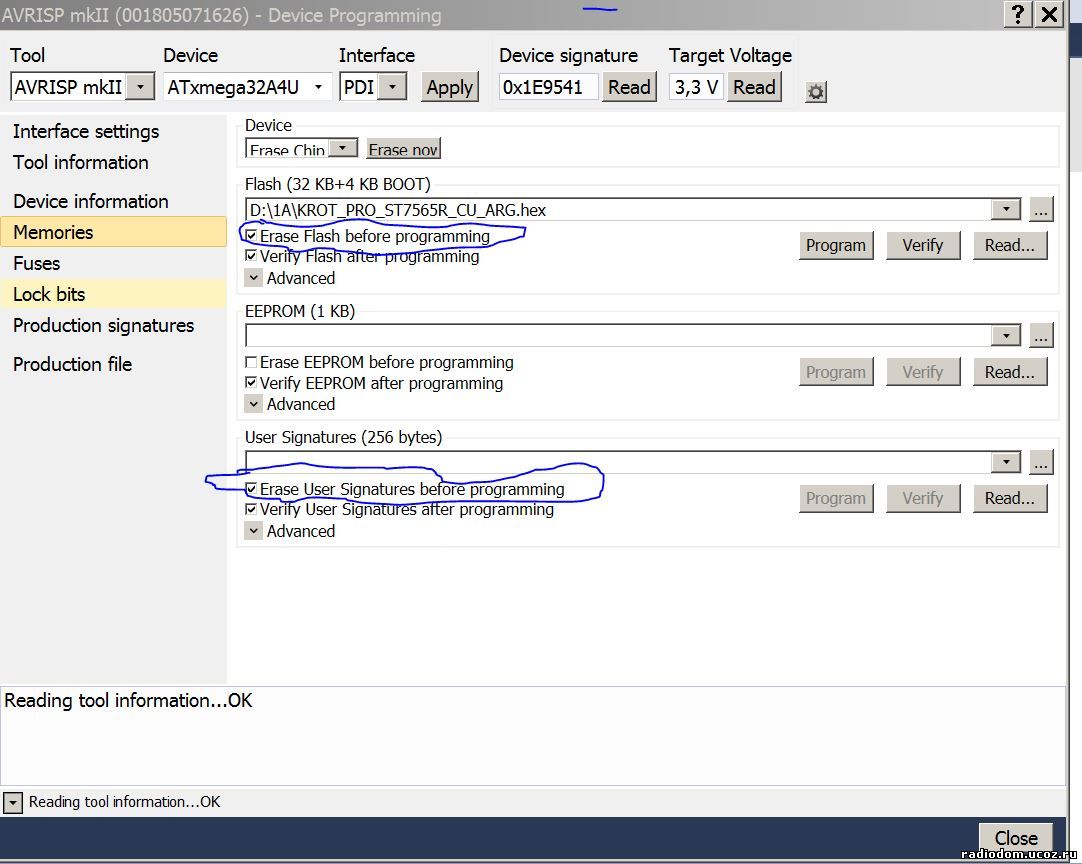1082x864 pixels.
Task: Click the help question mark button
Action: coord(1018,14)
